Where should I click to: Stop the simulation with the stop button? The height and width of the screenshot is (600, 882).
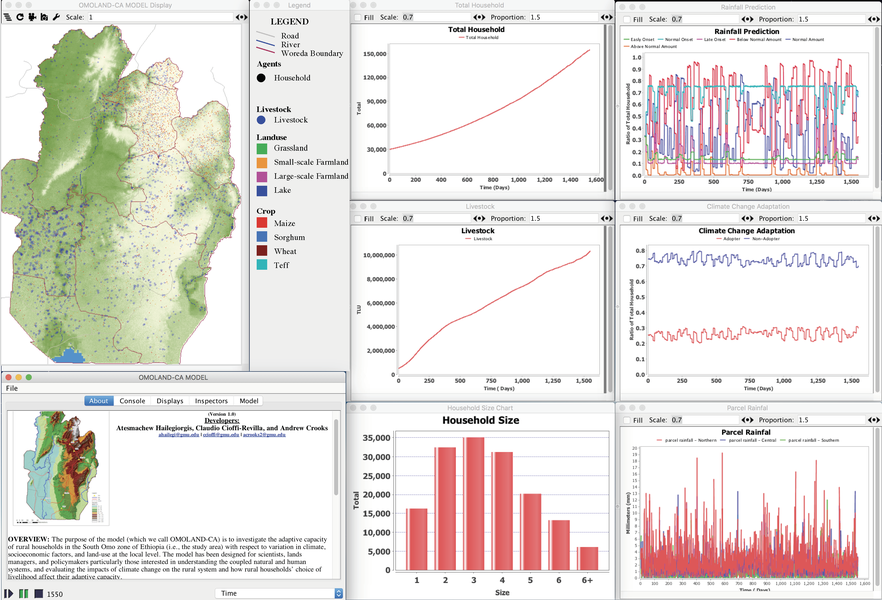38,593
